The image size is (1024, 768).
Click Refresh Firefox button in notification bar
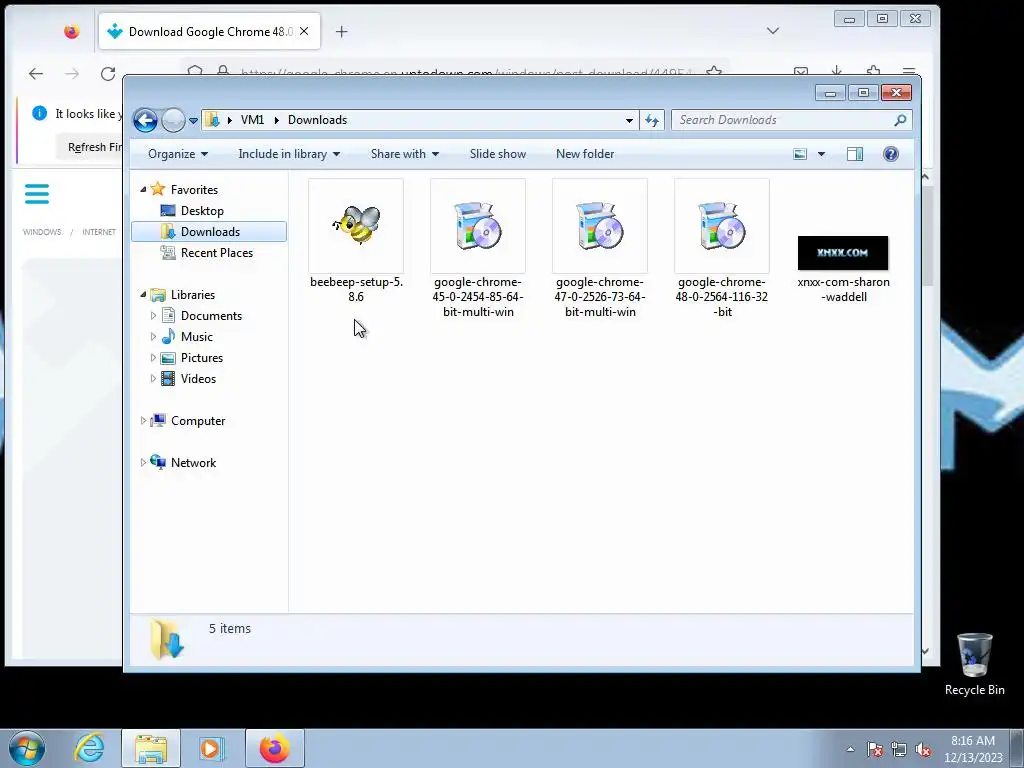(89, 148)
